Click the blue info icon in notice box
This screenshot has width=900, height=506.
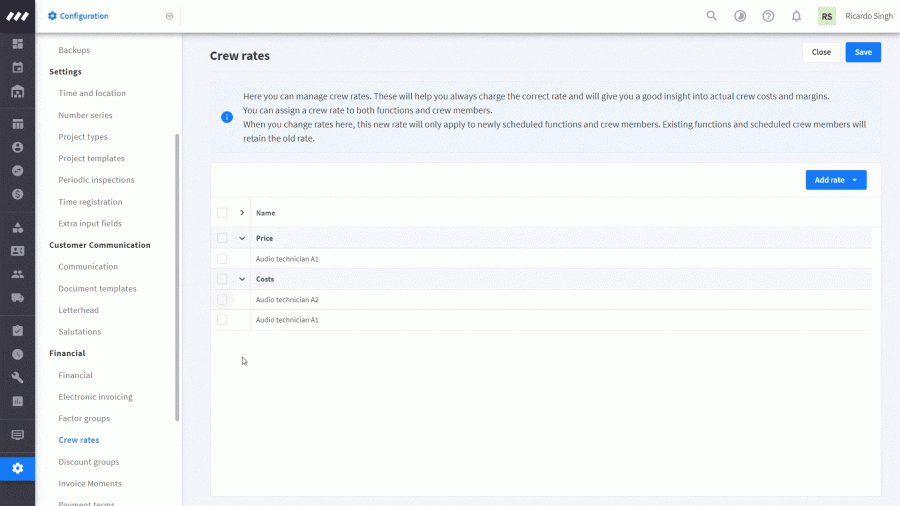[x=227, y=117]
